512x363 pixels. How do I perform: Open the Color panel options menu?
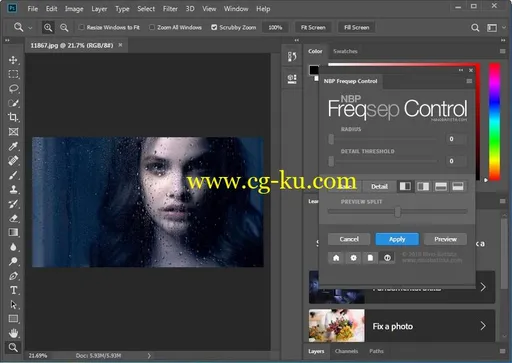point(502,51)
